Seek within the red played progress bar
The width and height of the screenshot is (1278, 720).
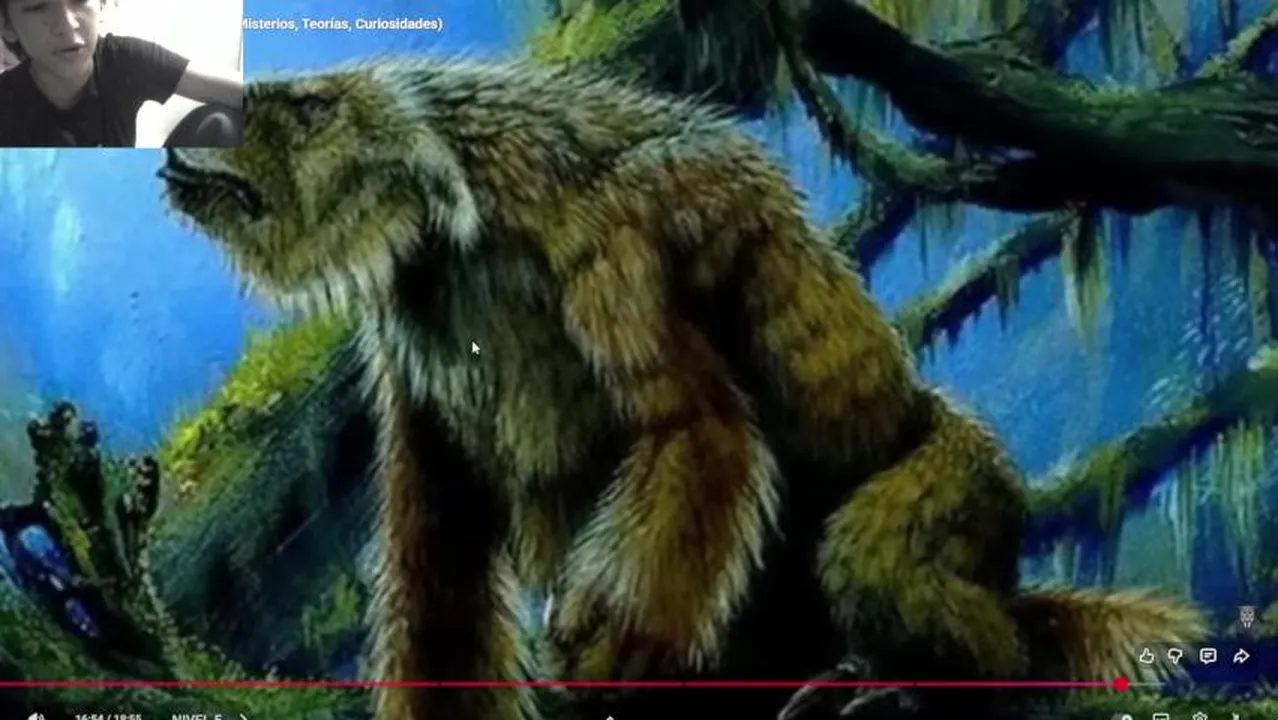[560, 685]
